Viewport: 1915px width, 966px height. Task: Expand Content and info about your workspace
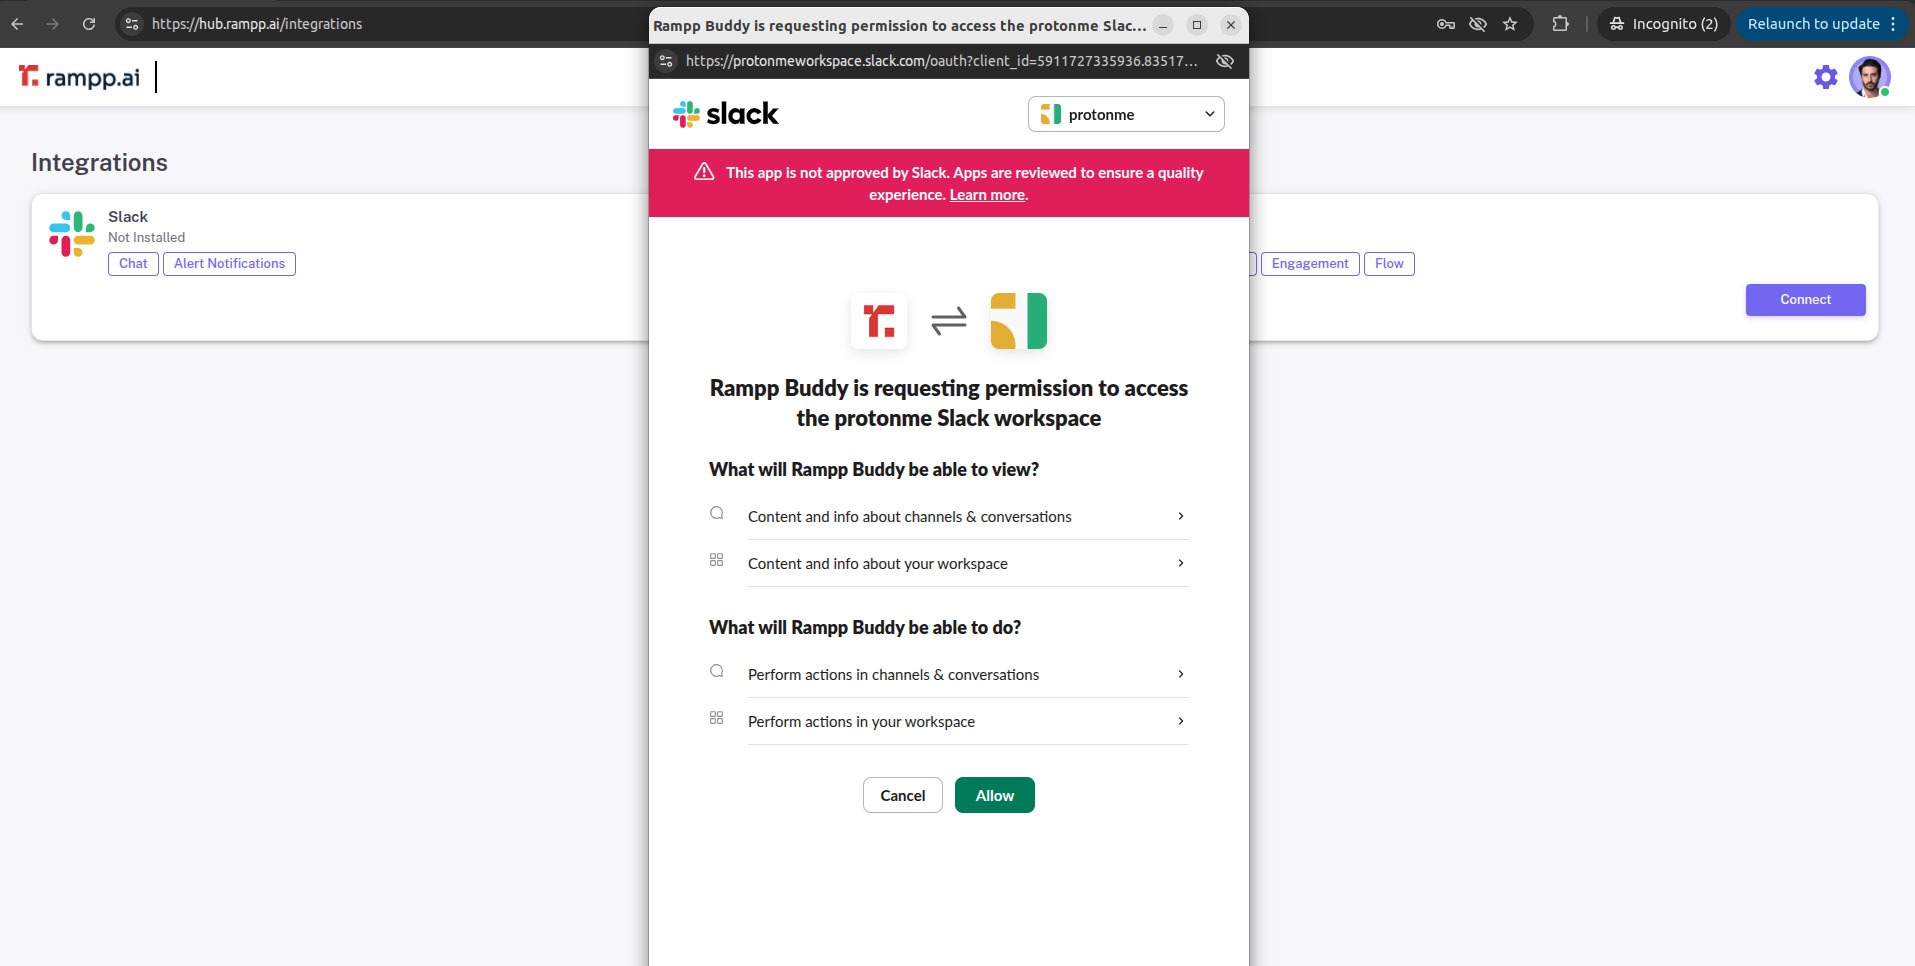point(966,564)
